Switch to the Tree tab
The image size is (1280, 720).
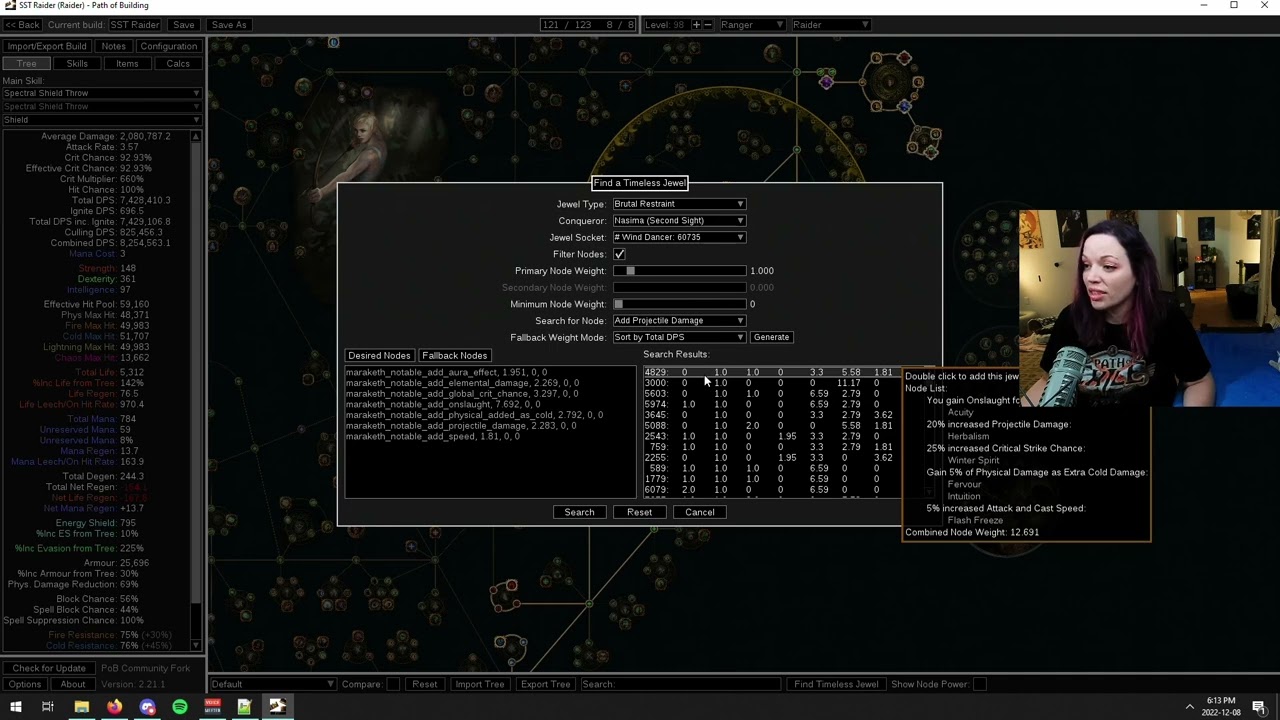pyautogui.click(x=27, y=63)
